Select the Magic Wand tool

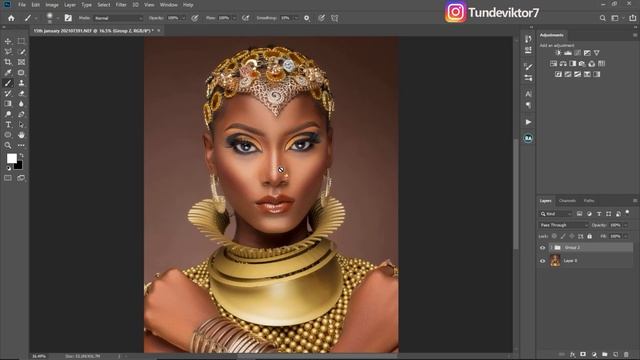21,52
